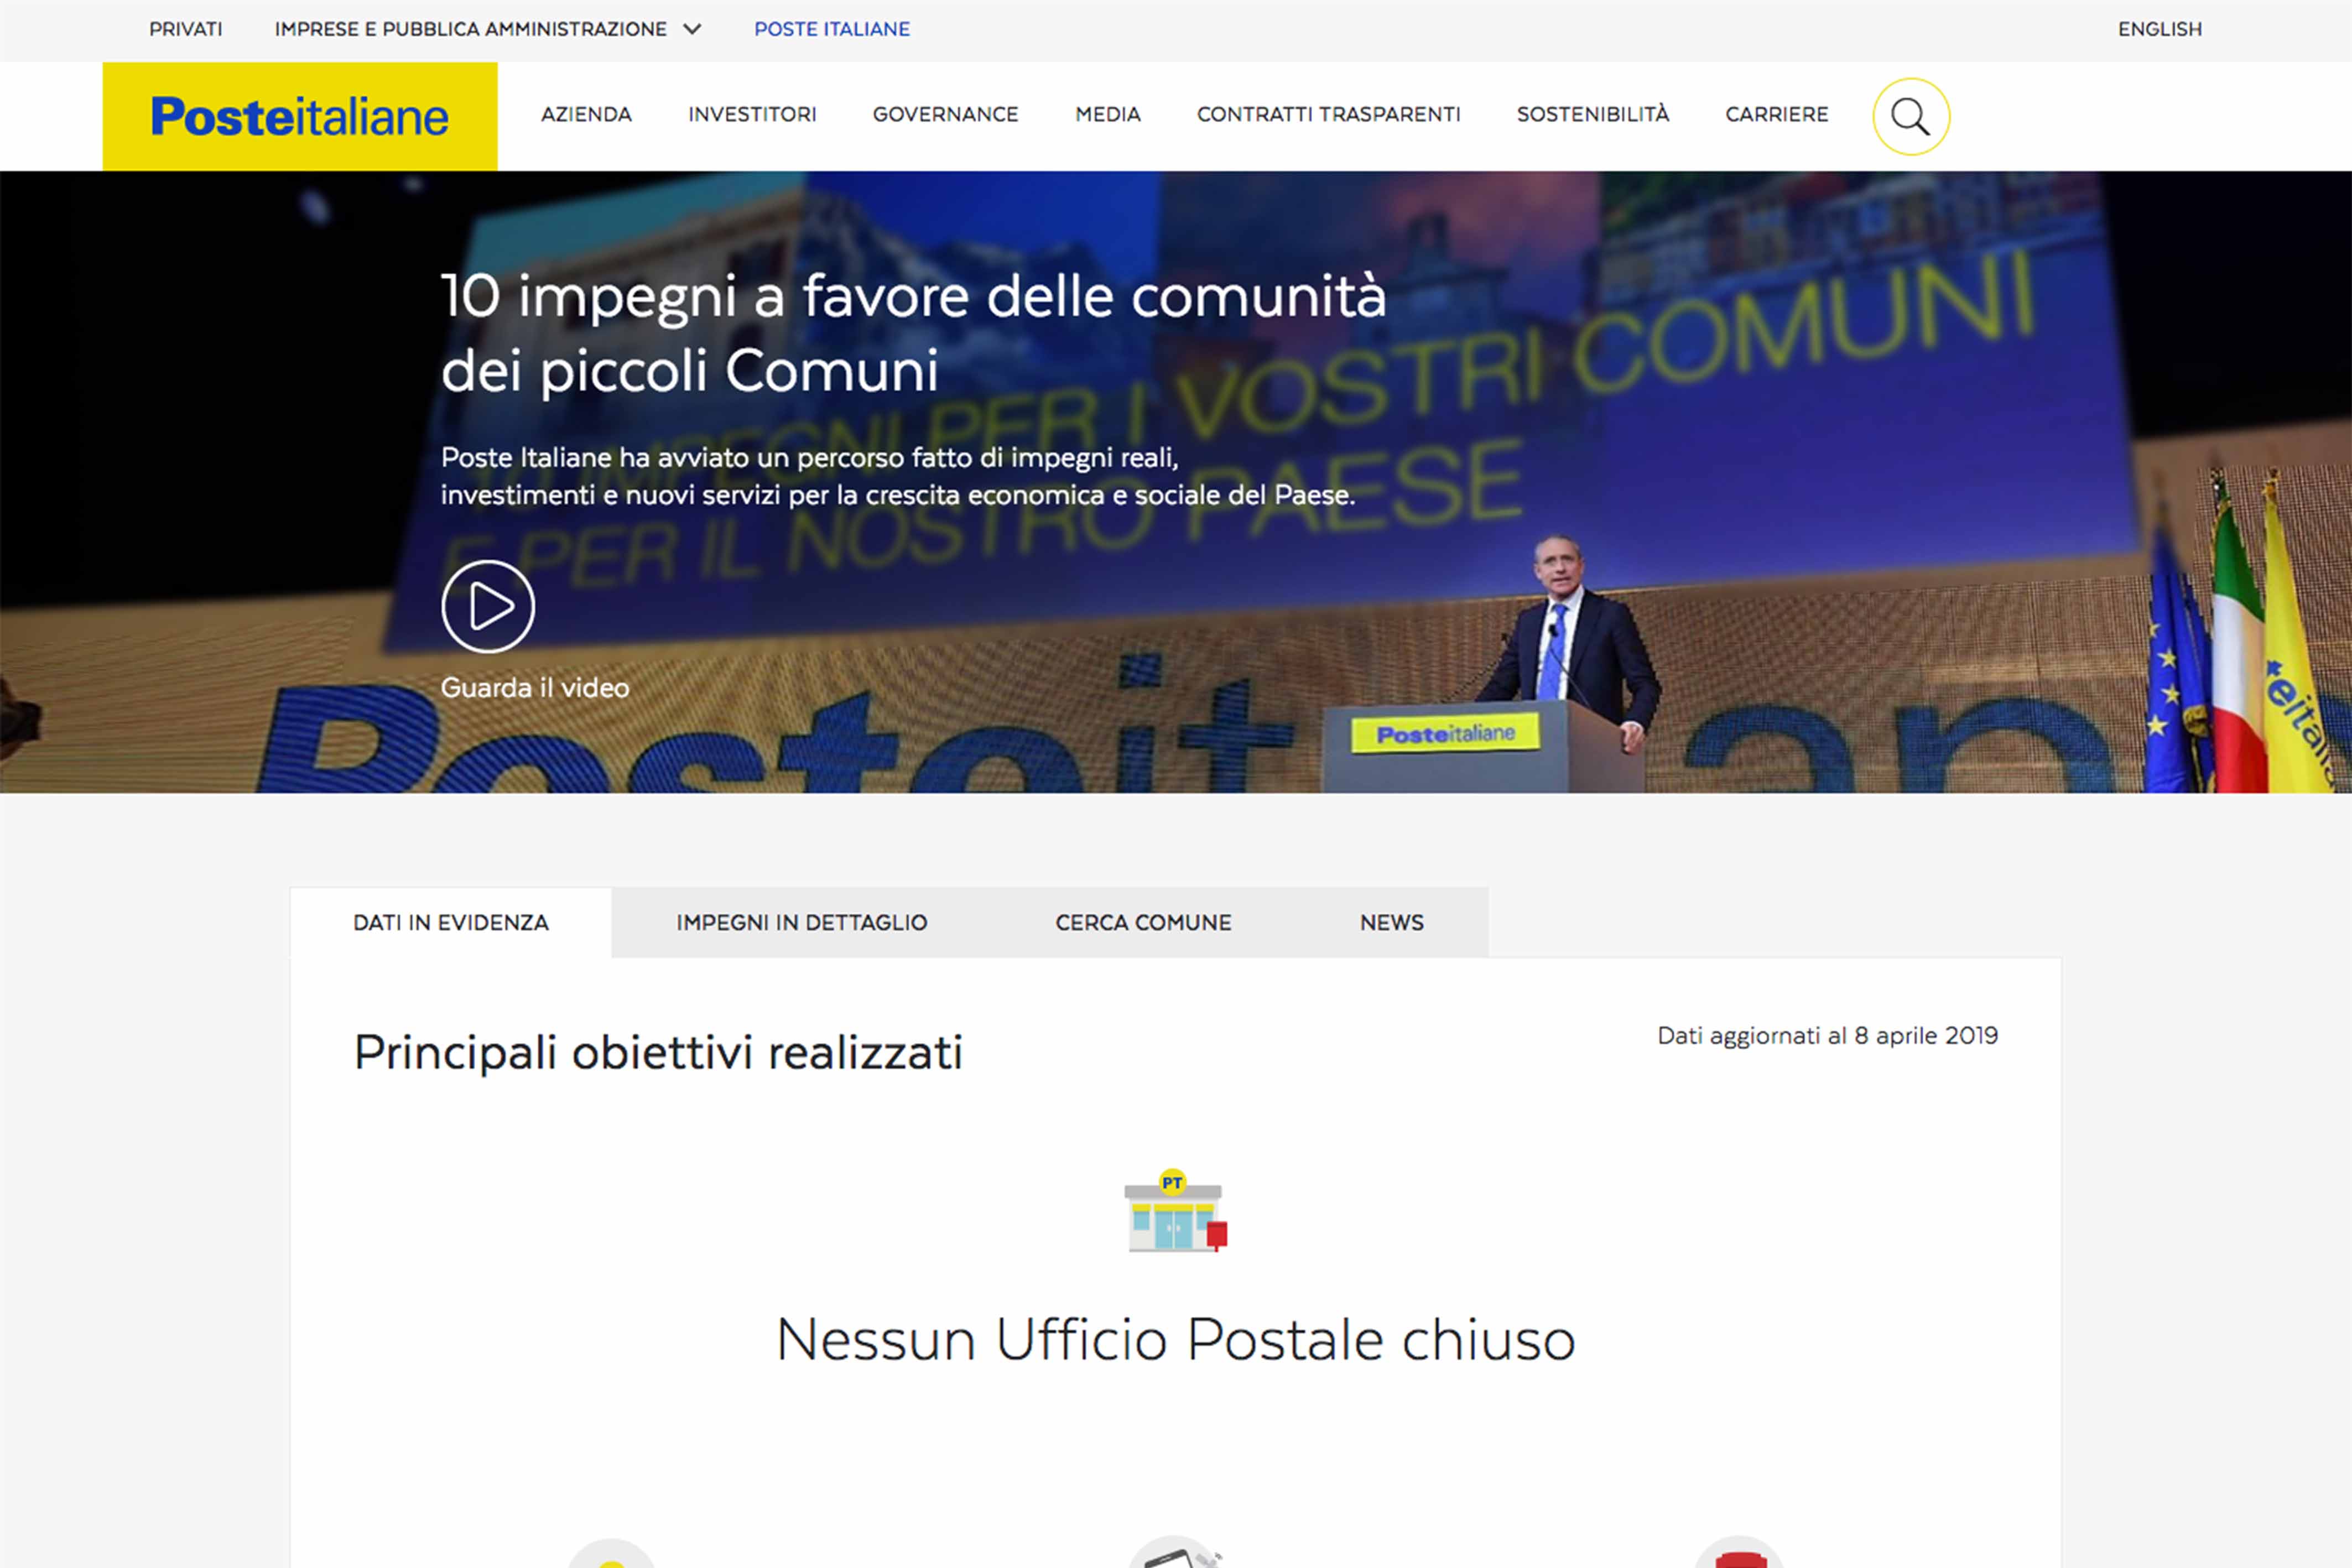The height and width of the screenshot is (1568, 2352).
Task: Open the Privati top link
Action: pyautogui.click(x=186, y=29)
